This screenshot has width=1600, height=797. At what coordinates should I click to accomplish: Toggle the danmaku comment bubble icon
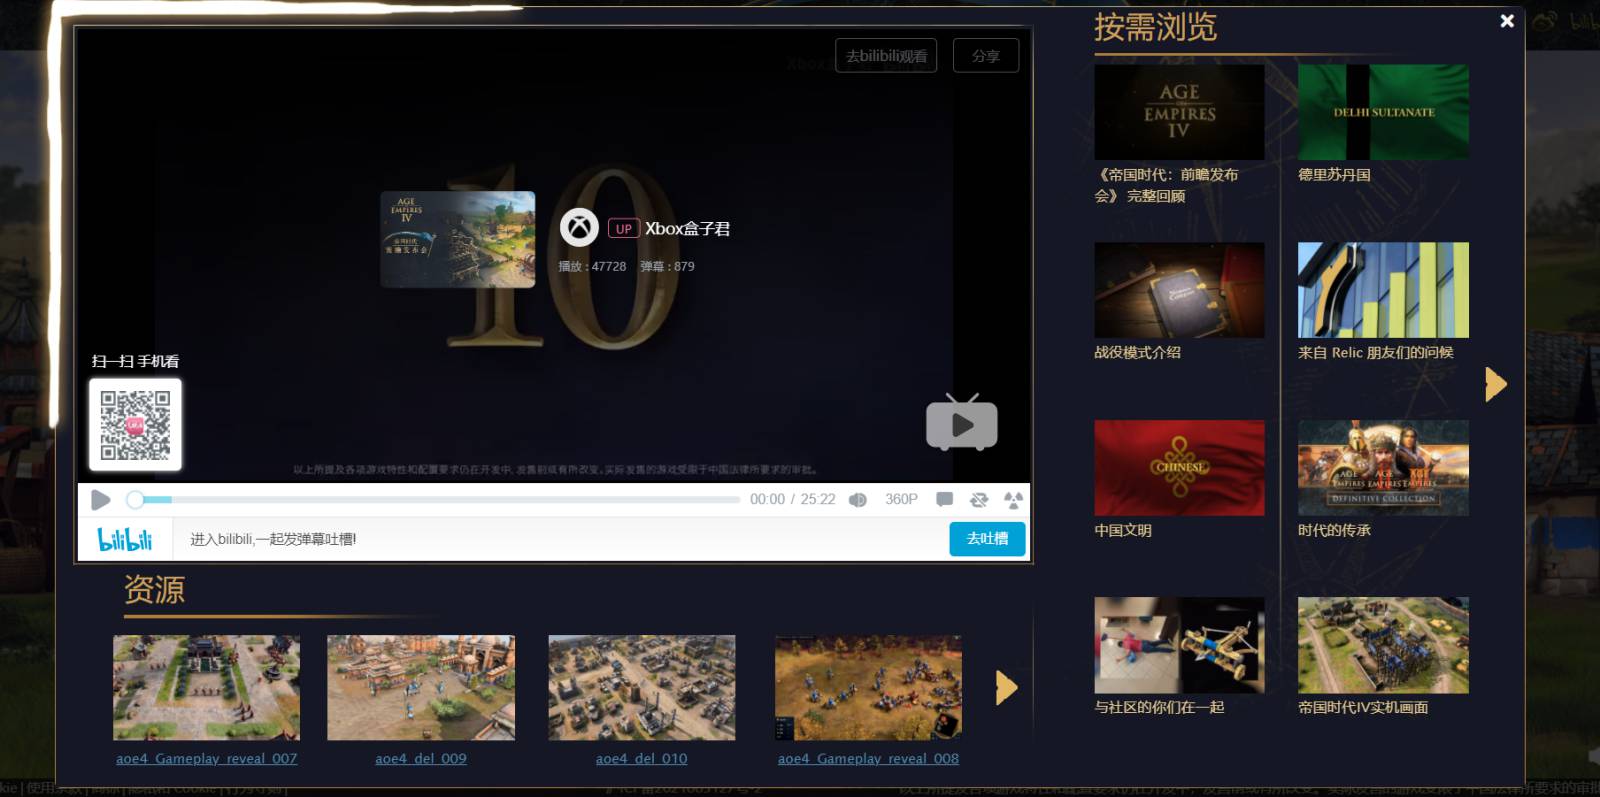click(x=944, y=499)
